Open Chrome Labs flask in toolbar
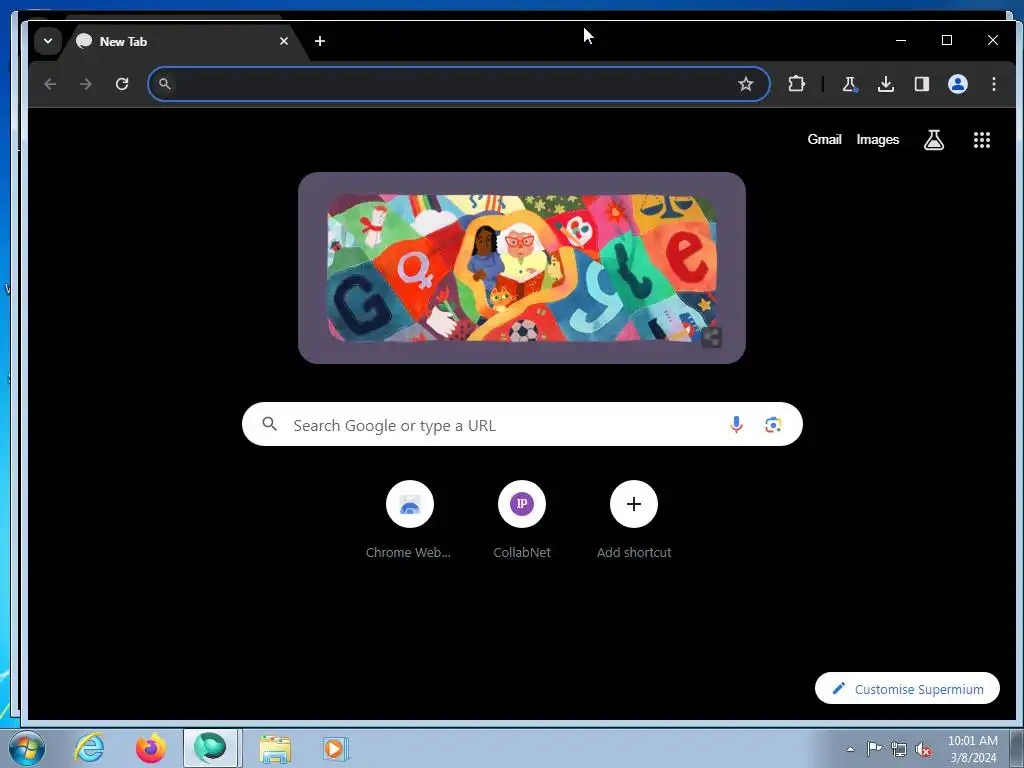This screenshot has height=768, width=1024. click(849, 84)
